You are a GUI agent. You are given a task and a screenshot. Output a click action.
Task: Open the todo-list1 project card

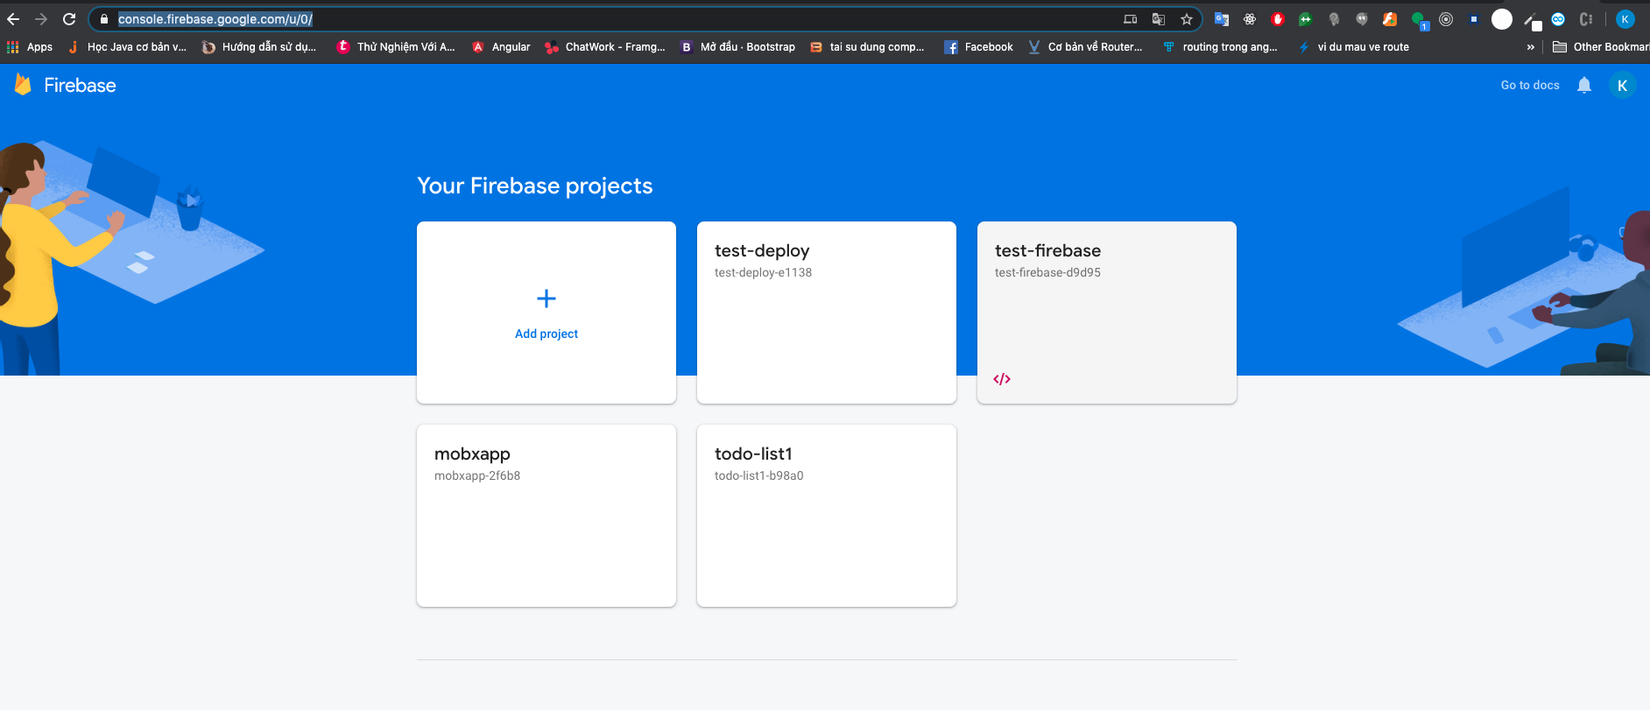(826, 516)
